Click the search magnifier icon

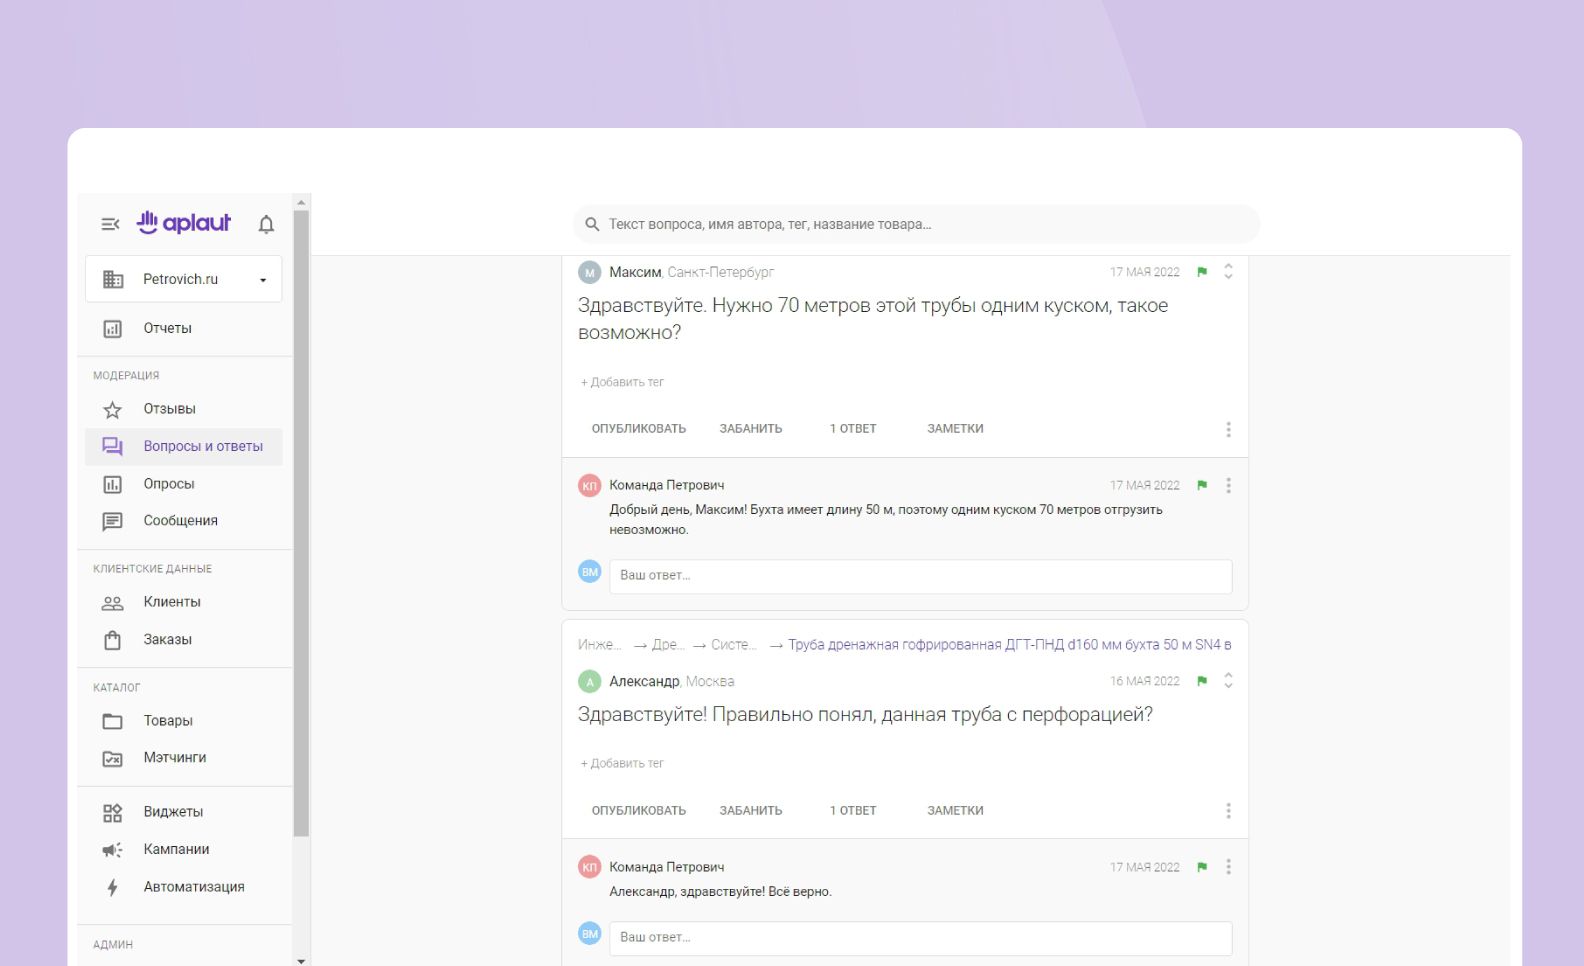click(x=592, y=224)
